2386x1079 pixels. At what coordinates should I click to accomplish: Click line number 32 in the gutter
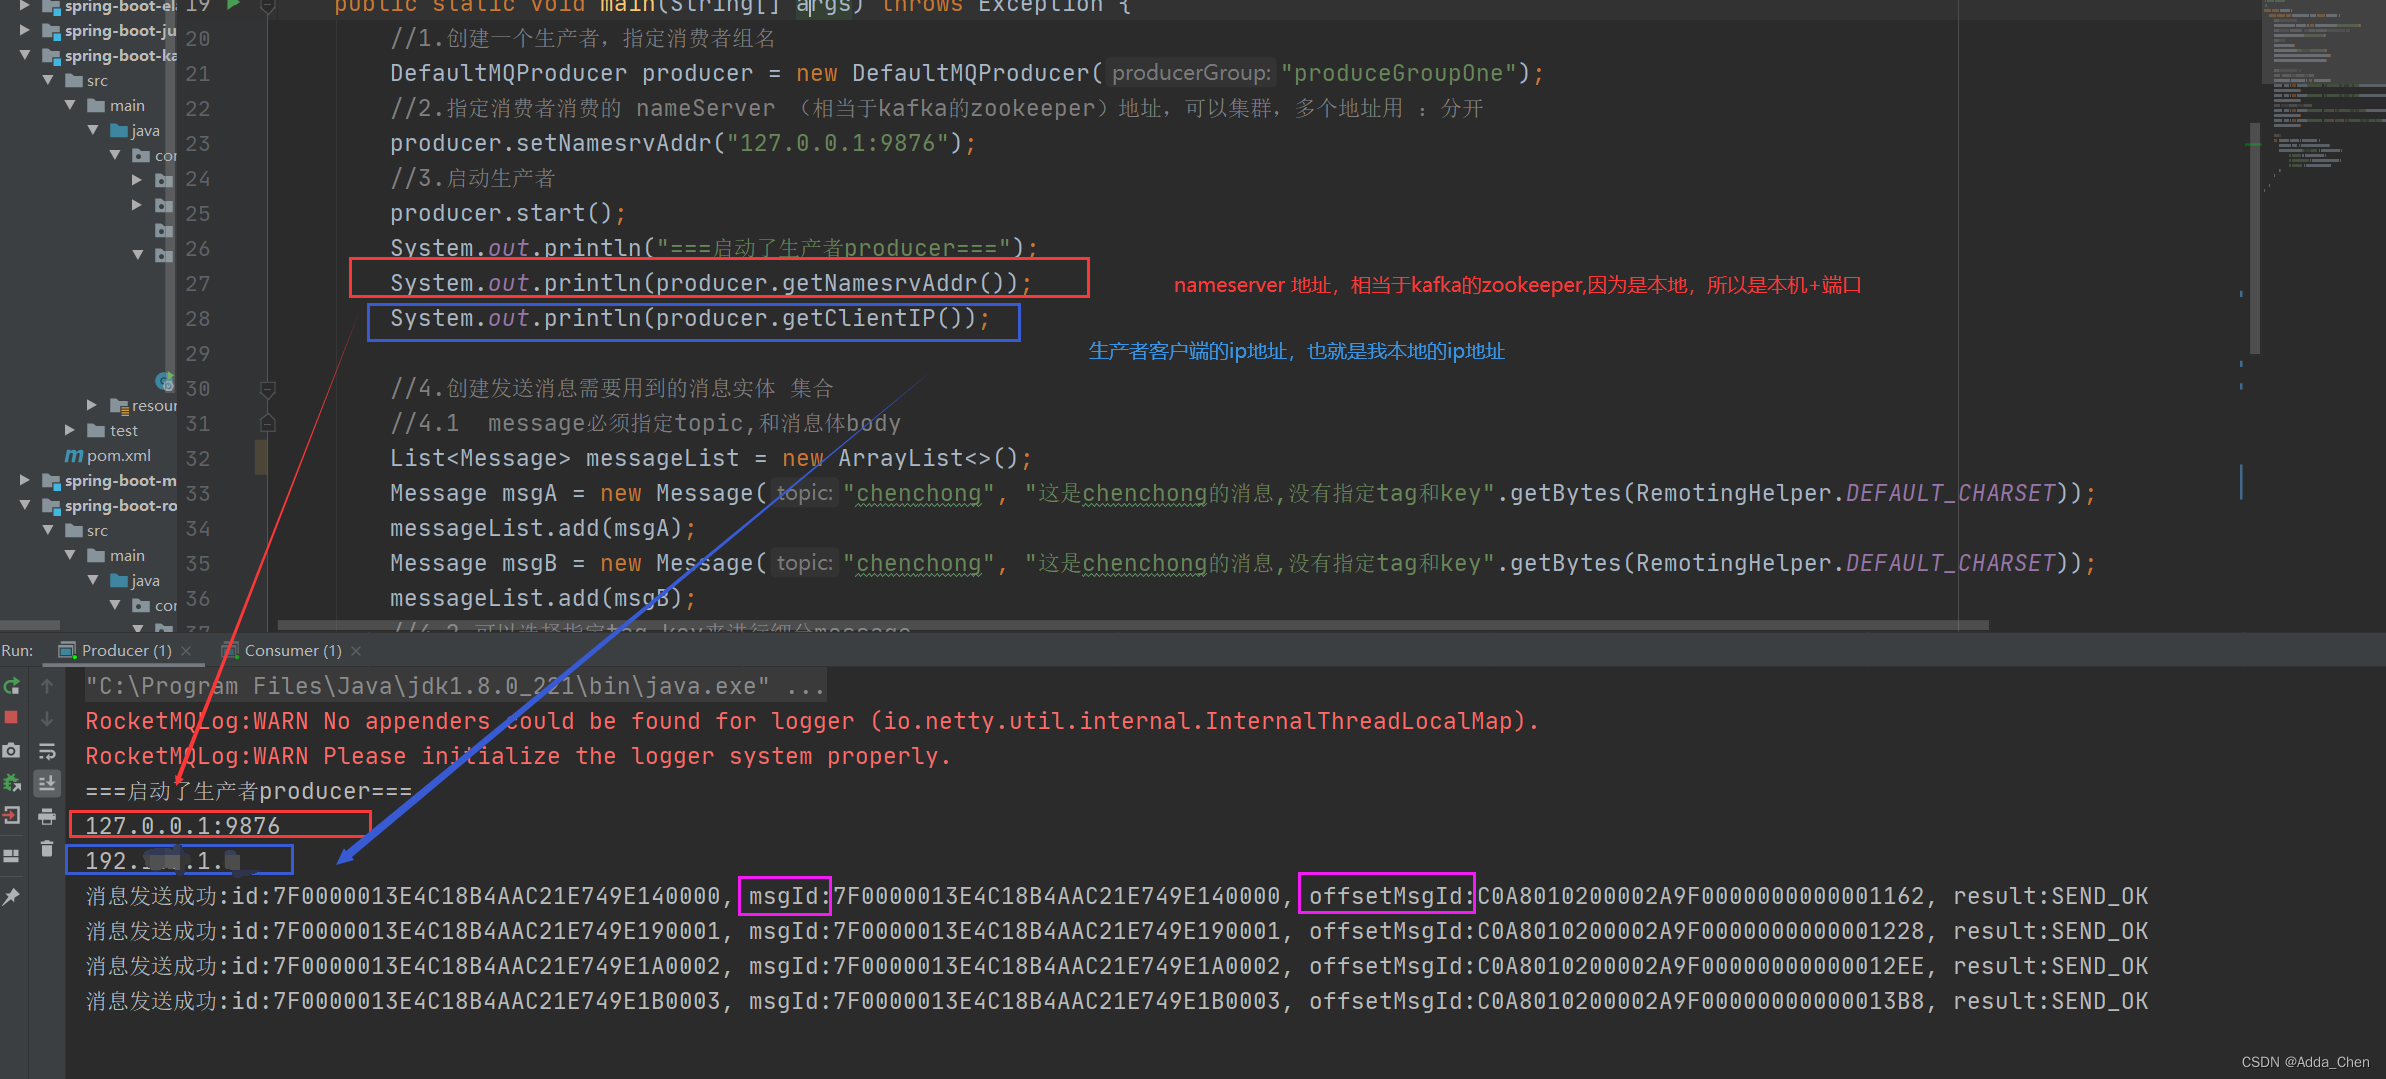tap(198, 459)
